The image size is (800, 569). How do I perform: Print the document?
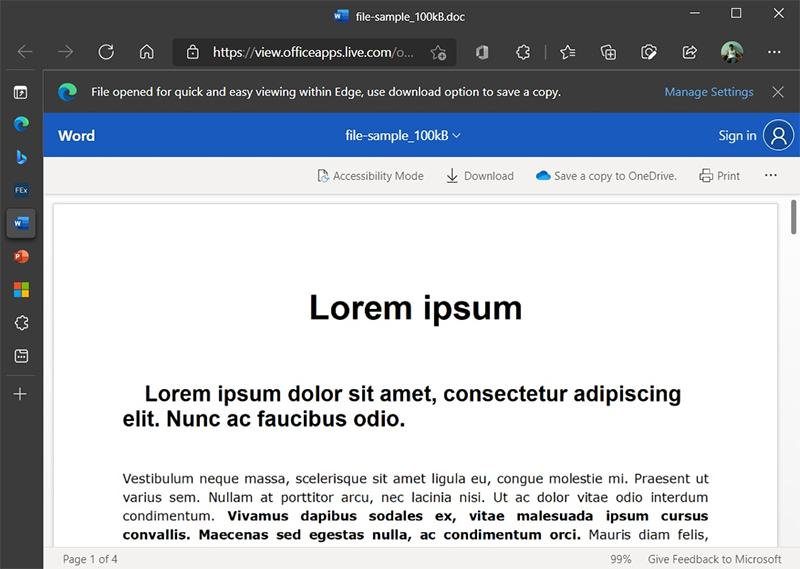[x=720, y=176]
